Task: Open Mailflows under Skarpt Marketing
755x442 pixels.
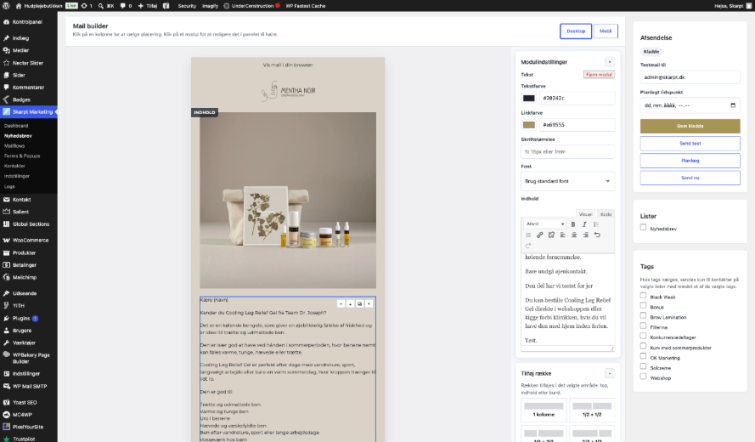Action: pyautogui.click(x=14, y=146)
